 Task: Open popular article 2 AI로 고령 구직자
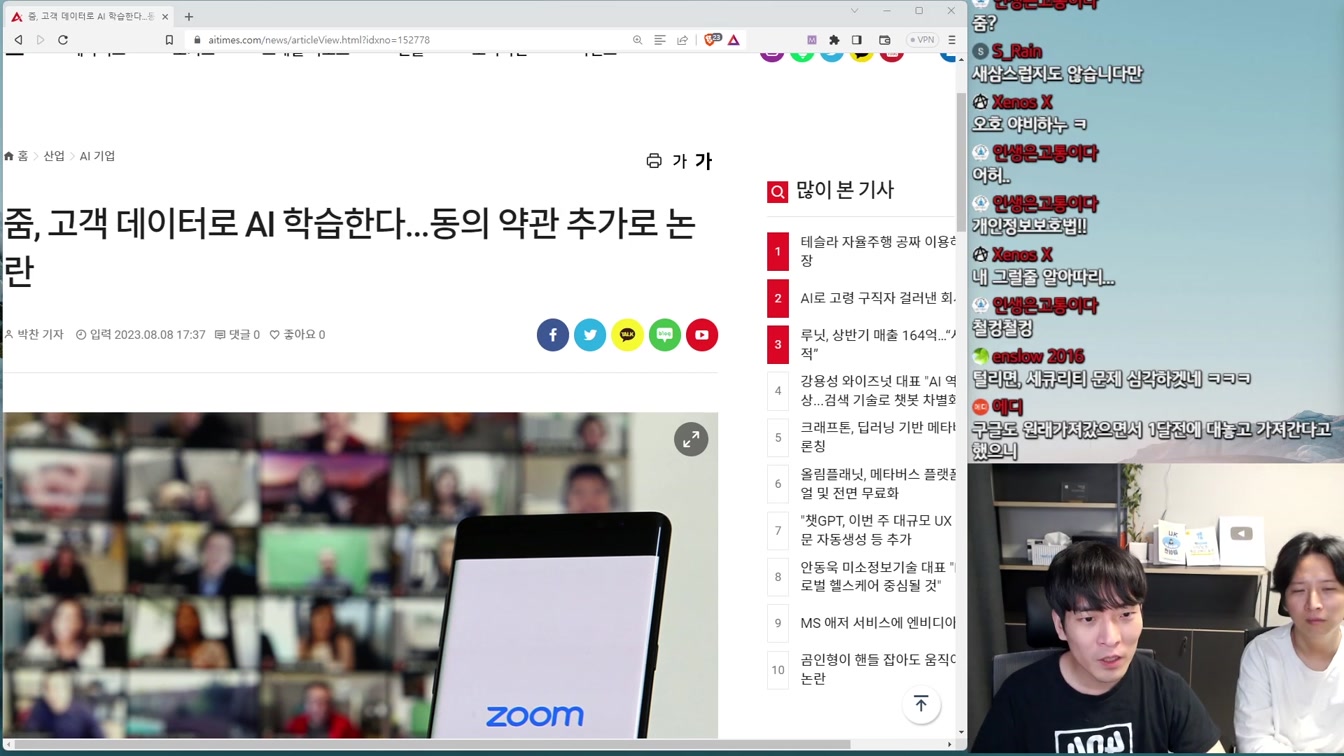coord(878,298)
